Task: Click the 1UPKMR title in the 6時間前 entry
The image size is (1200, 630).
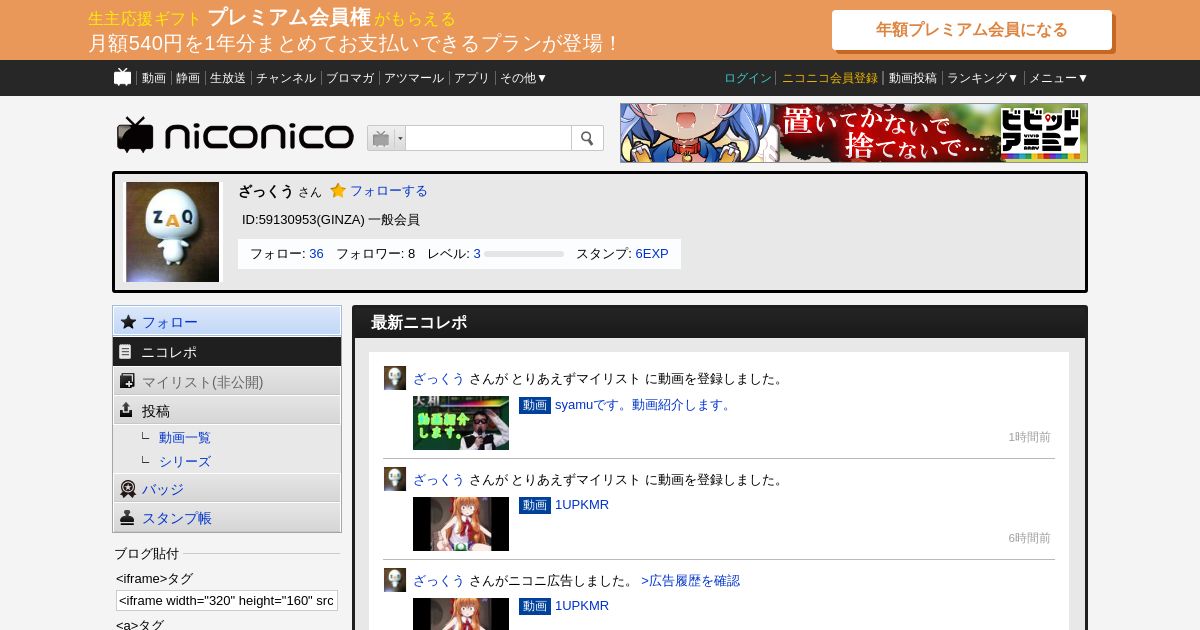Action: [x=582, y=505]
